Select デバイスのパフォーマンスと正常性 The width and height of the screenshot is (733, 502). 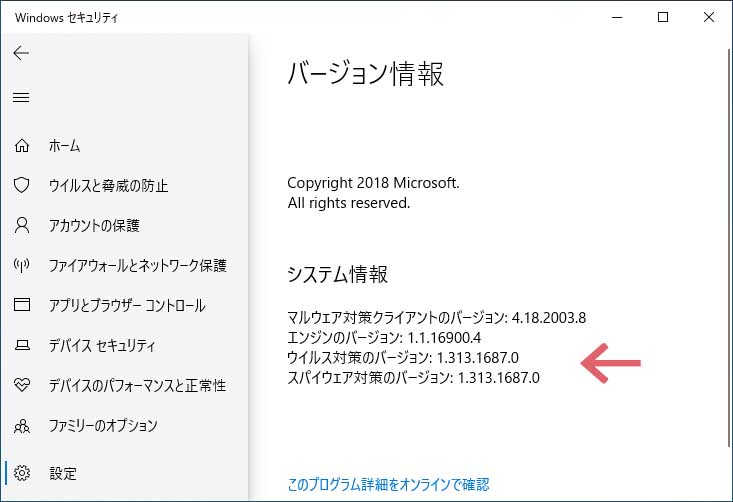tap(137, 385)
